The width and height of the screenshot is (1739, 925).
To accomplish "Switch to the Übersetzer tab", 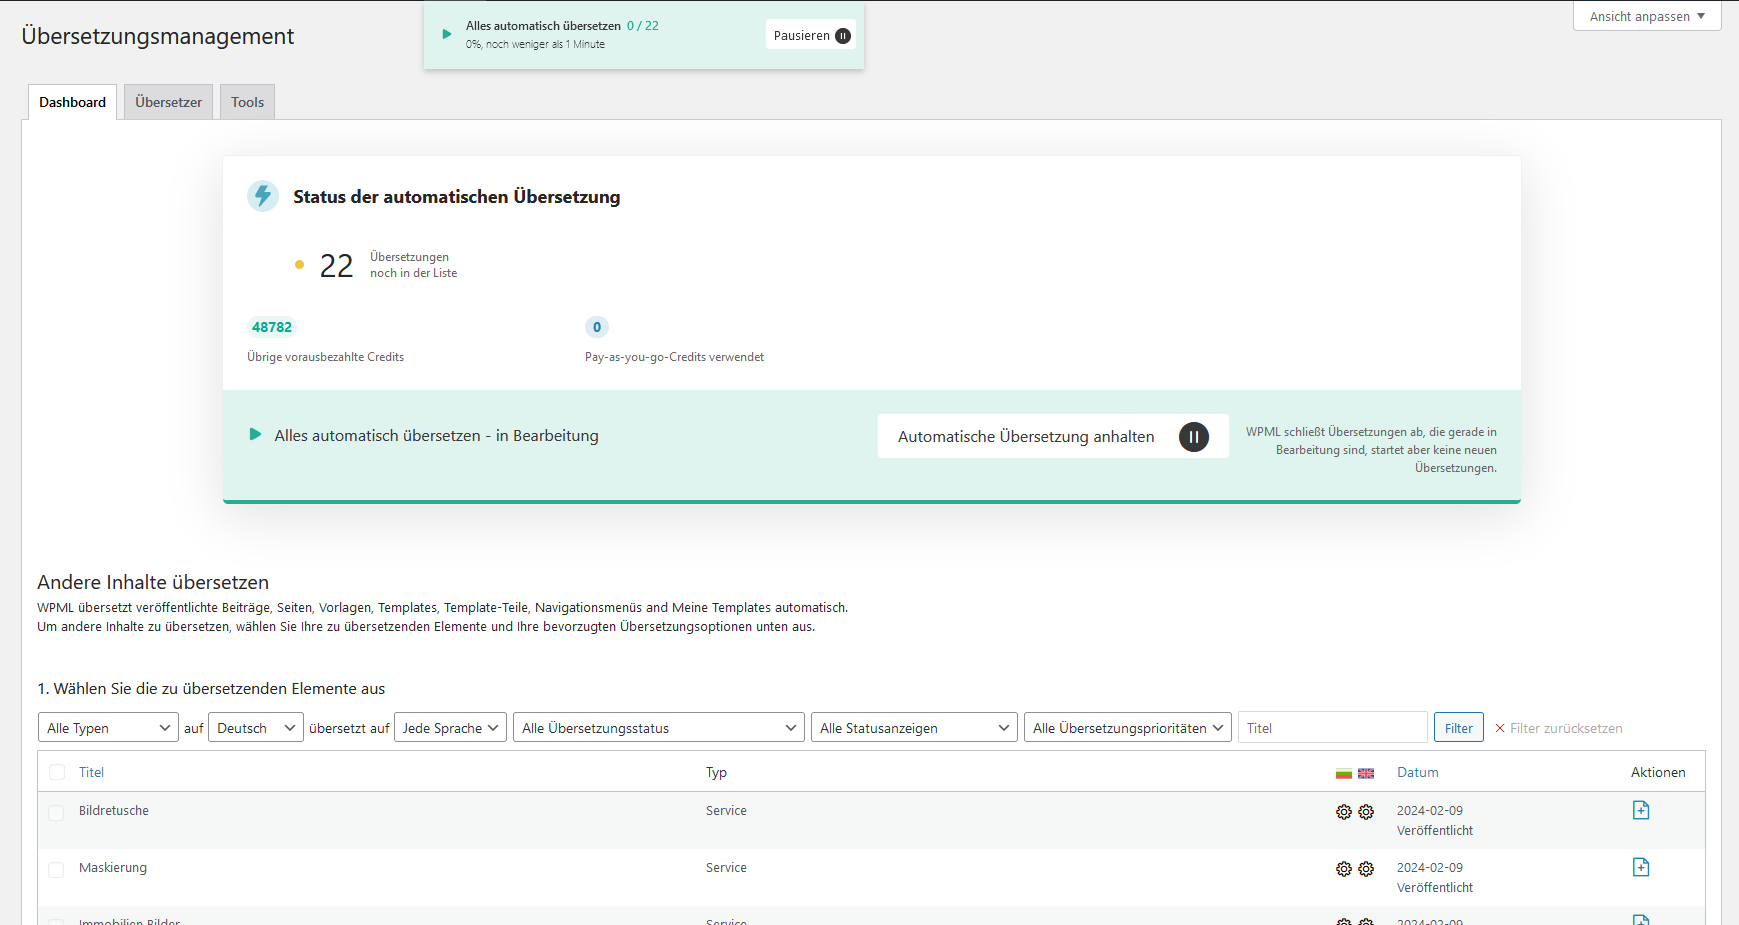I will (x=168, y=102).
